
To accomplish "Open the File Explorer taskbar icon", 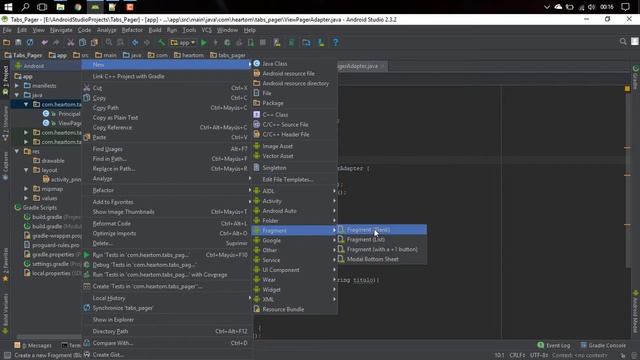I will 60,7.
